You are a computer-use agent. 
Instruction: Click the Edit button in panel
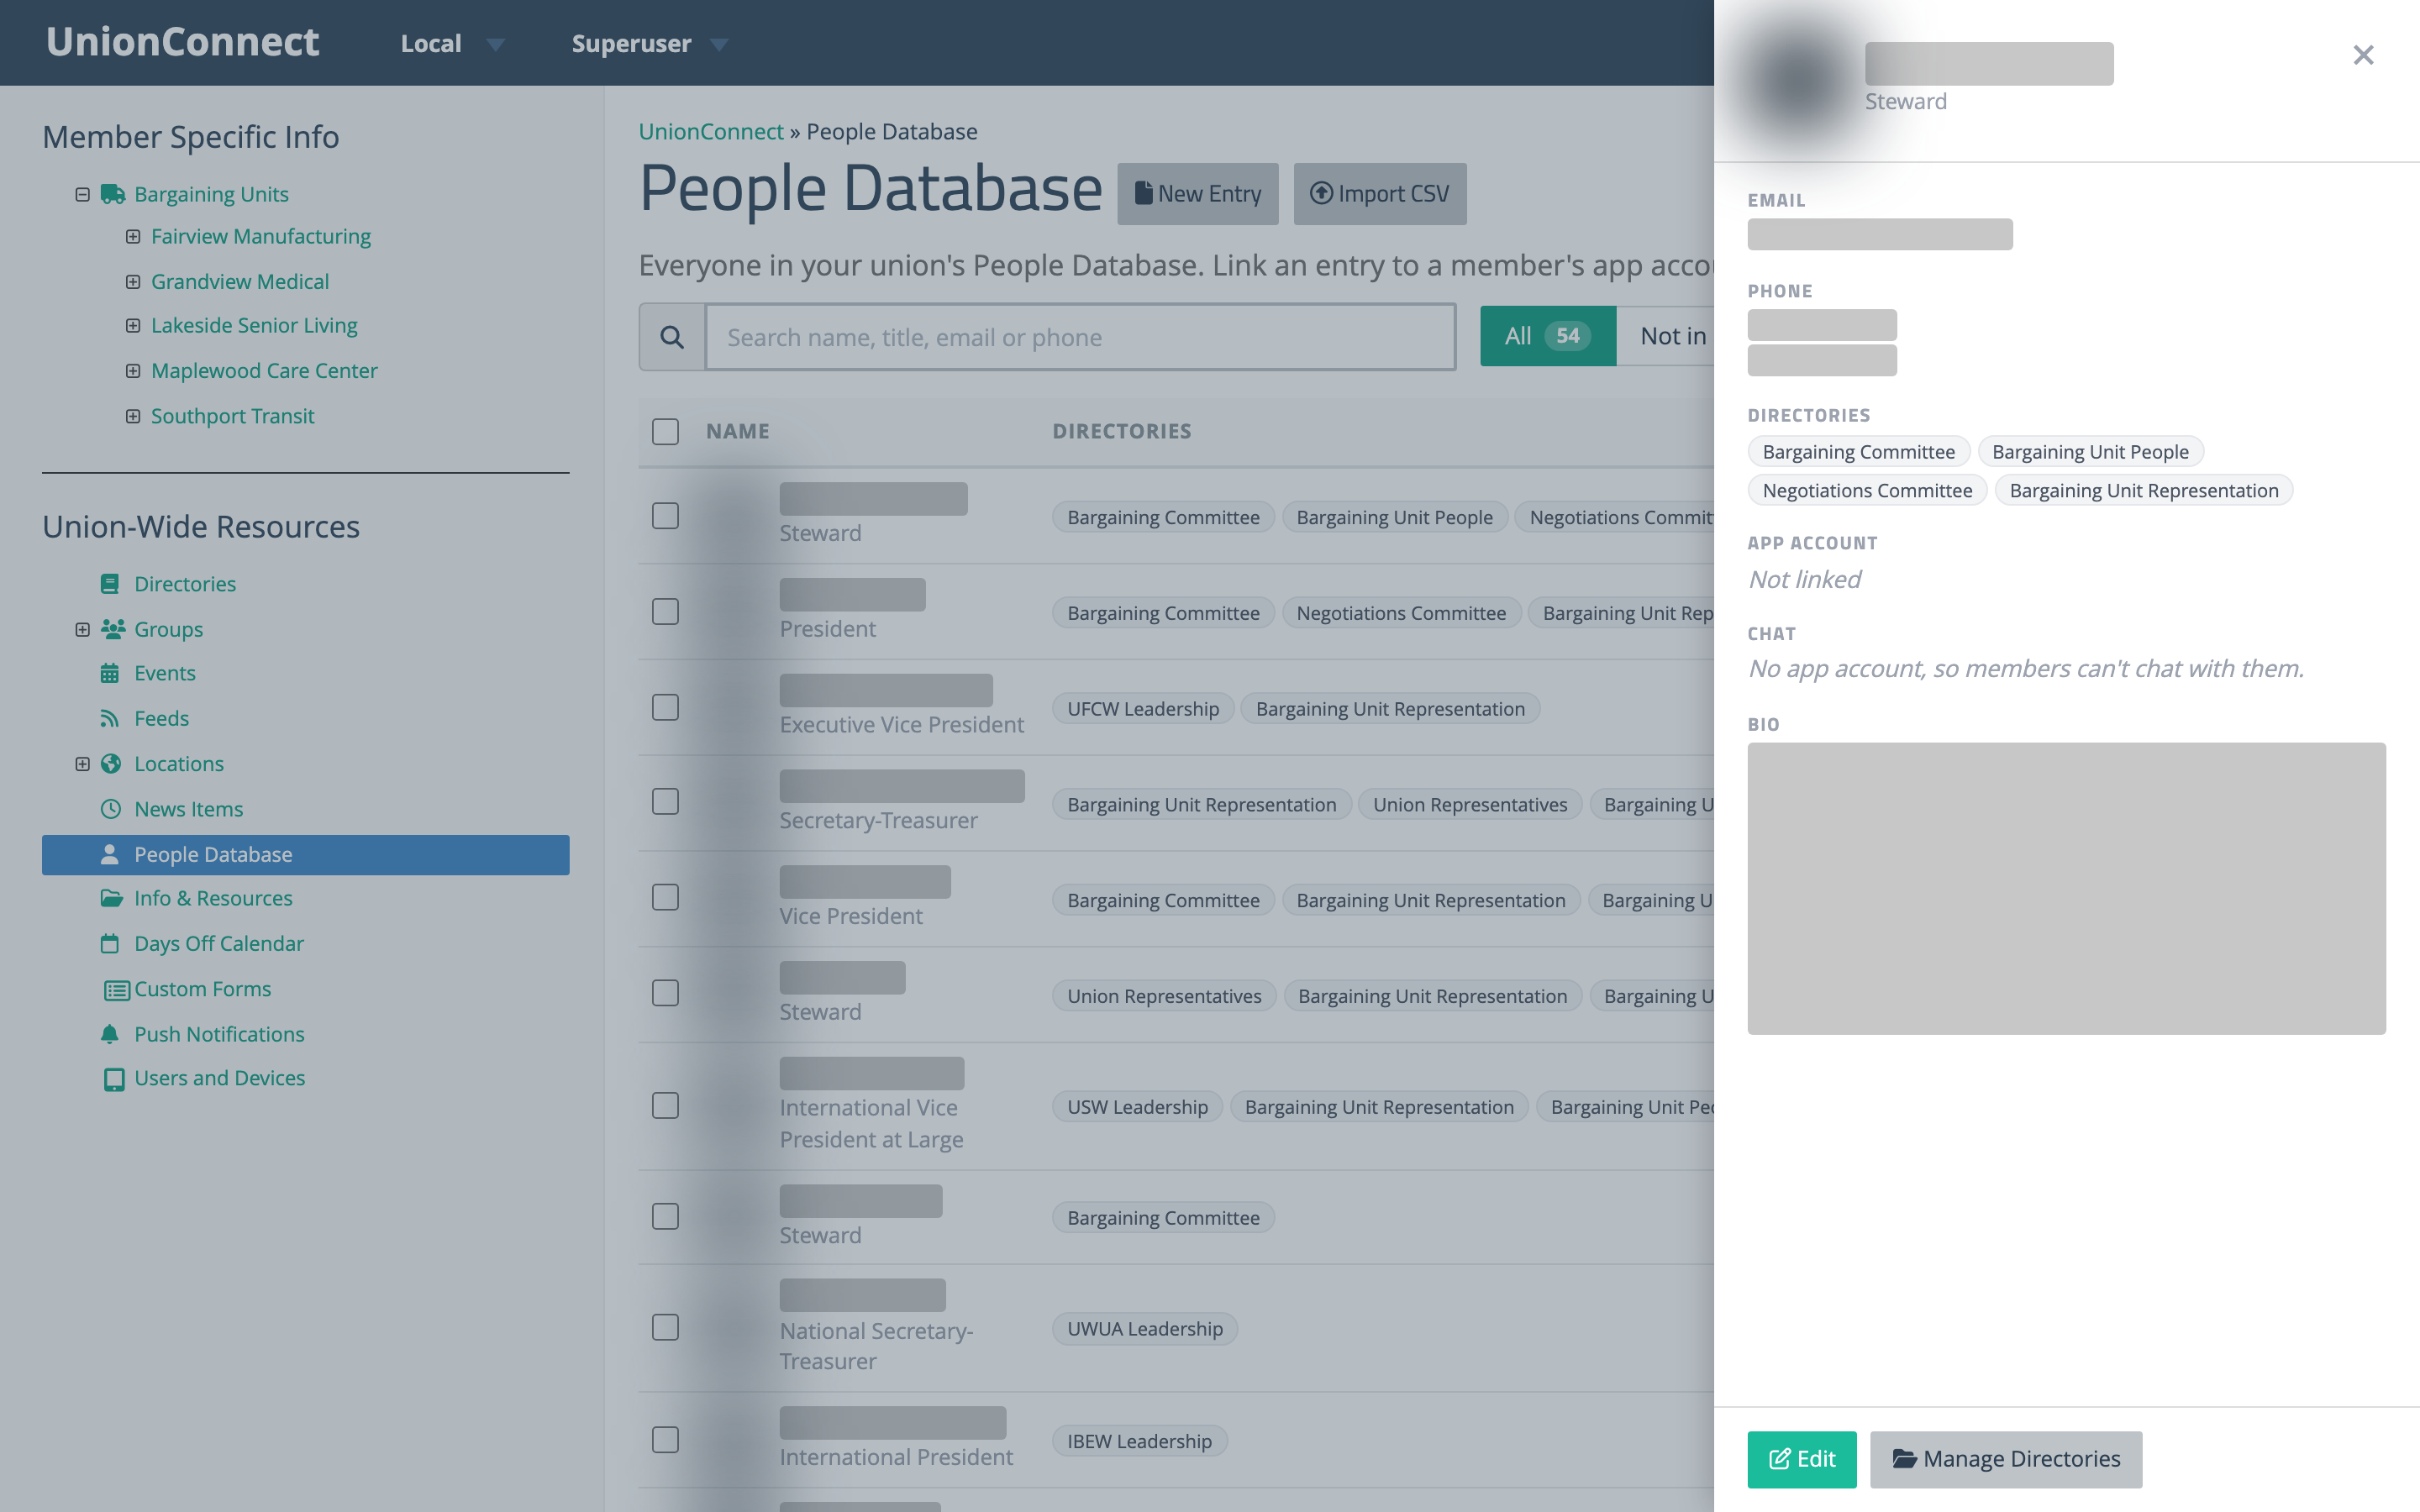1801,1459
